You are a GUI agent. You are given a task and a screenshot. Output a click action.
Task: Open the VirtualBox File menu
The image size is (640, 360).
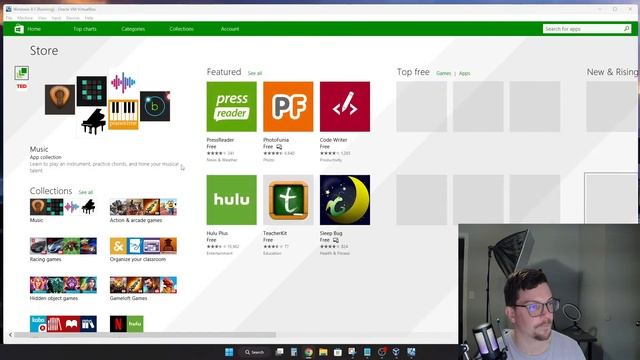point(9,18)
